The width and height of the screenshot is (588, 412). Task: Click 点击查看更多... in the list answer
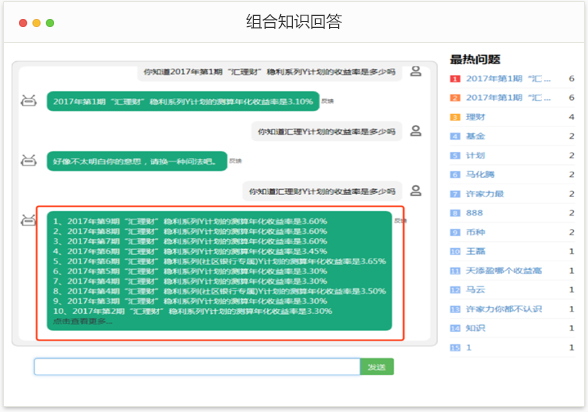(x=83, y=321)
